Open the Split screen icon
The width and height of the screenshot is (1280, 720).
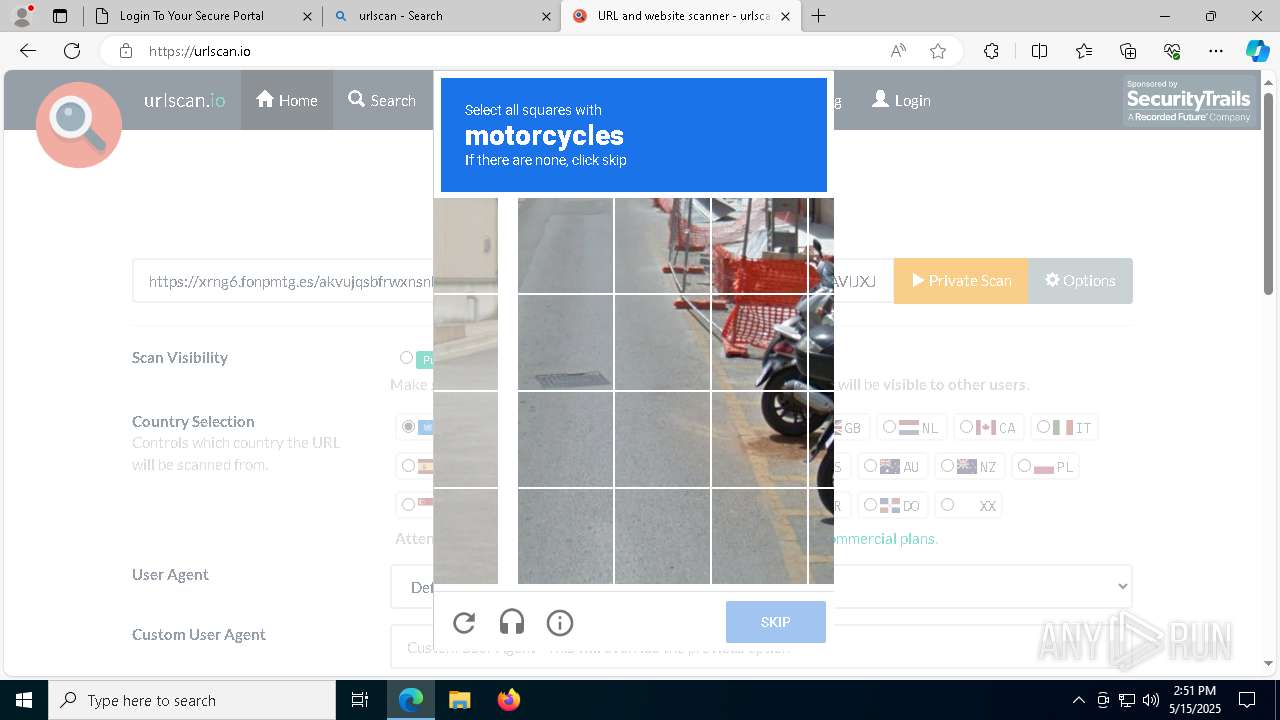(x=1039, y=51)
